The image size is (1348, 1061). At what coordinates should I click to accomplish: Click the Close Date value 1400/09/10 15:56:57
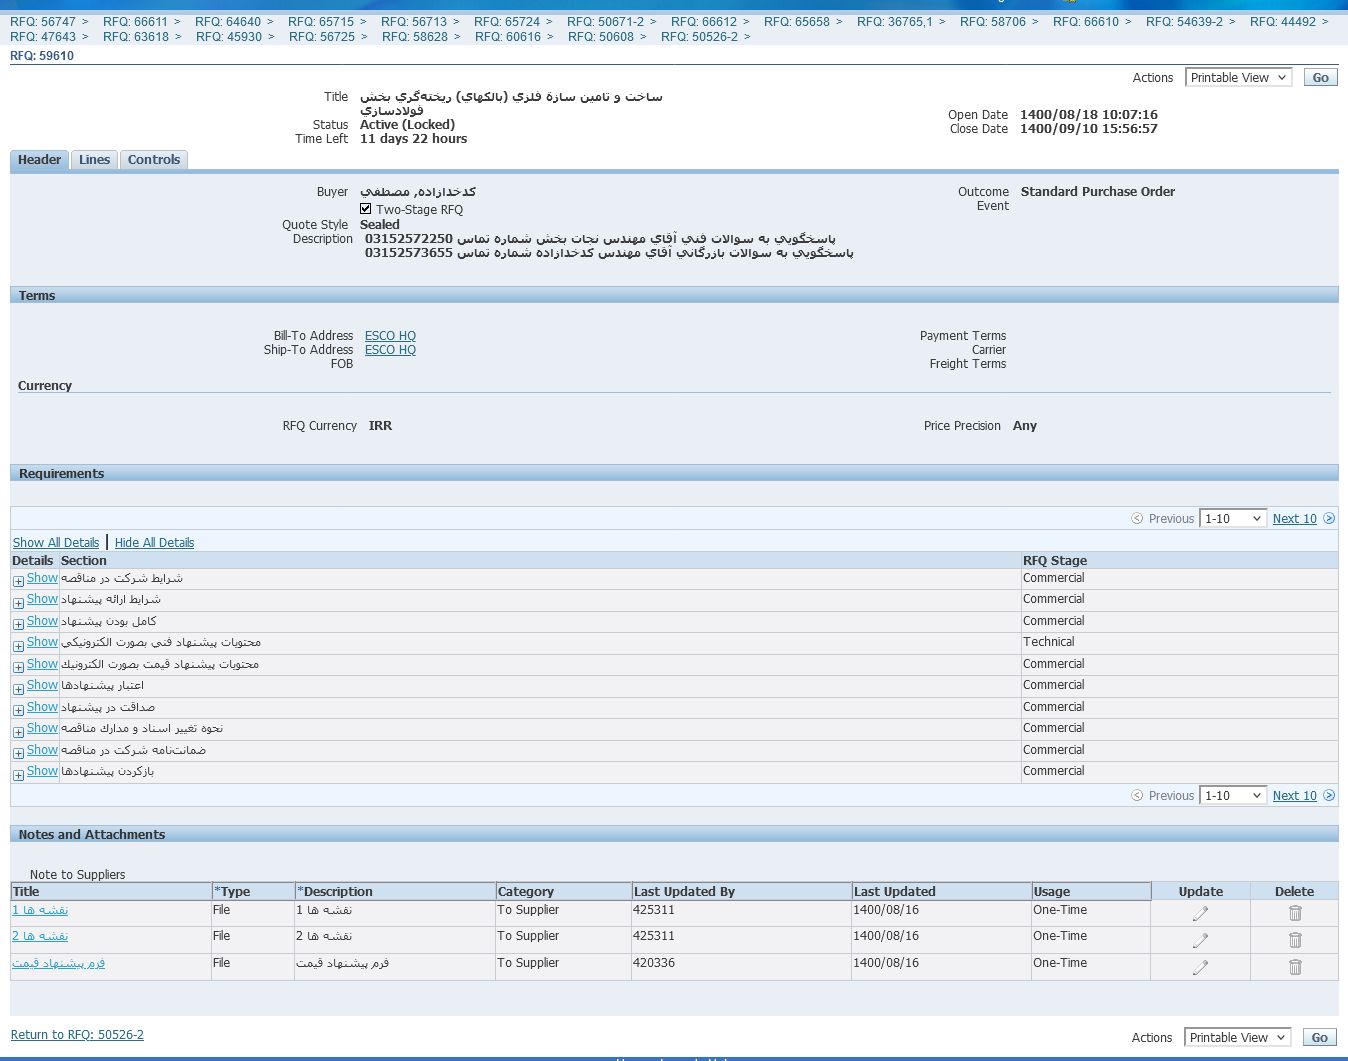1089,129
